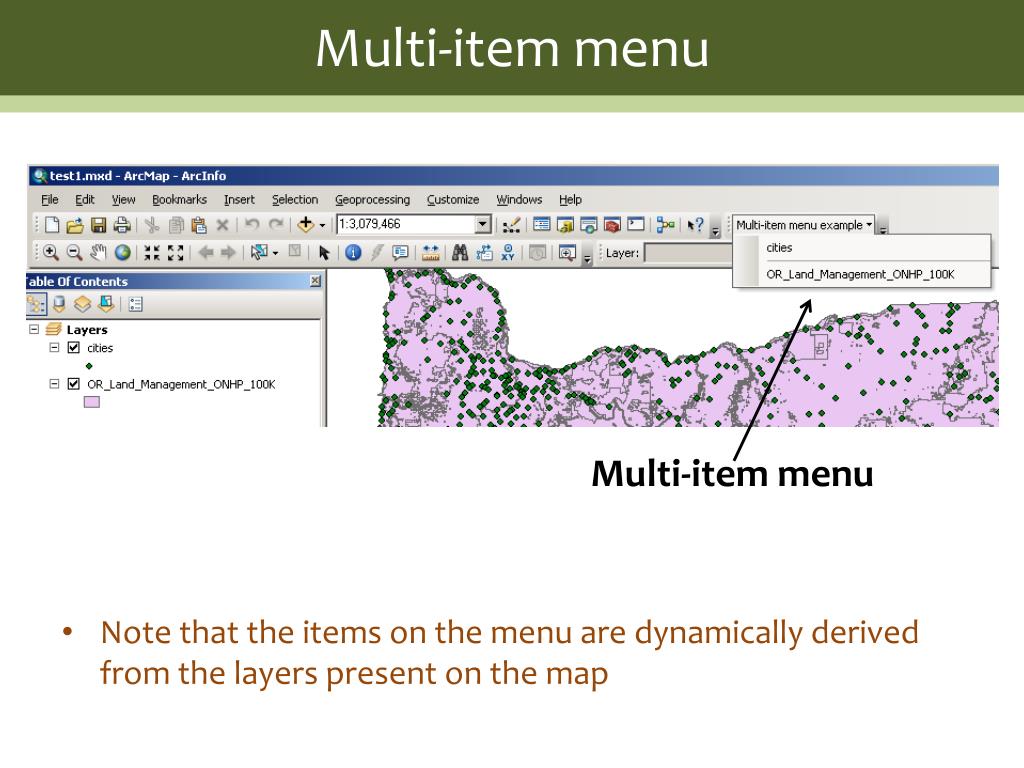Click List By Source button
This screenshot has width=1024, height=768.
(59, 304)
